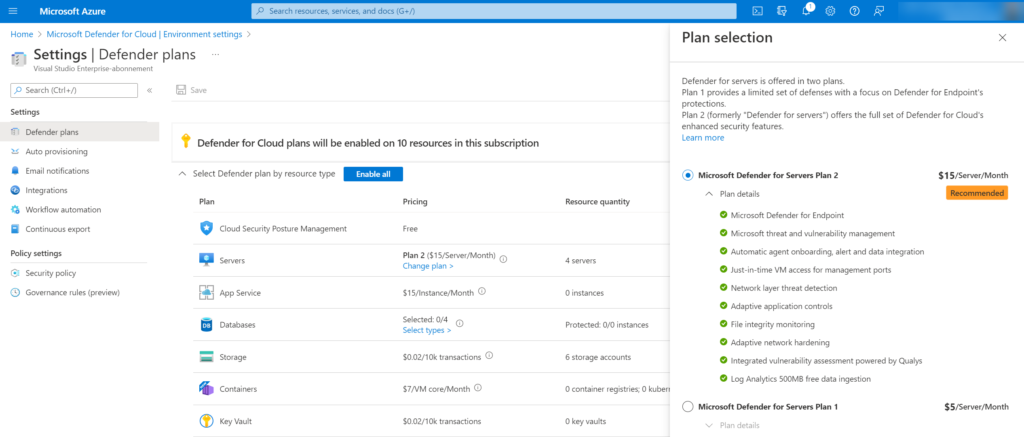Click the Enable all button
This screenshot has height=437, width=1024.
pyautogui.click(x=373, y=174)
